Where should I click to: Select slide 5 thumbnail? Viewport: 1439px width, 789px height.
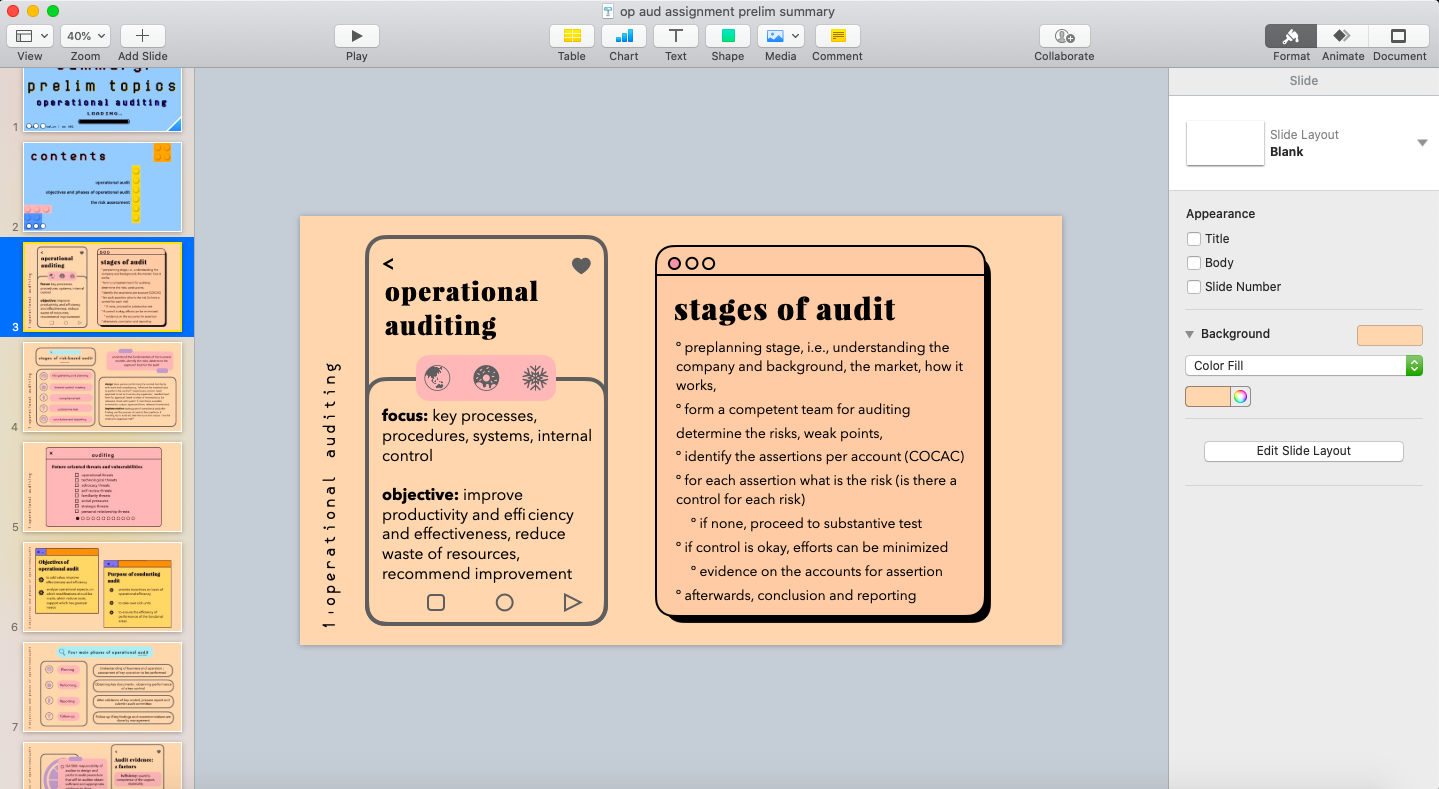pyautogui.click(x=103, y=487)
